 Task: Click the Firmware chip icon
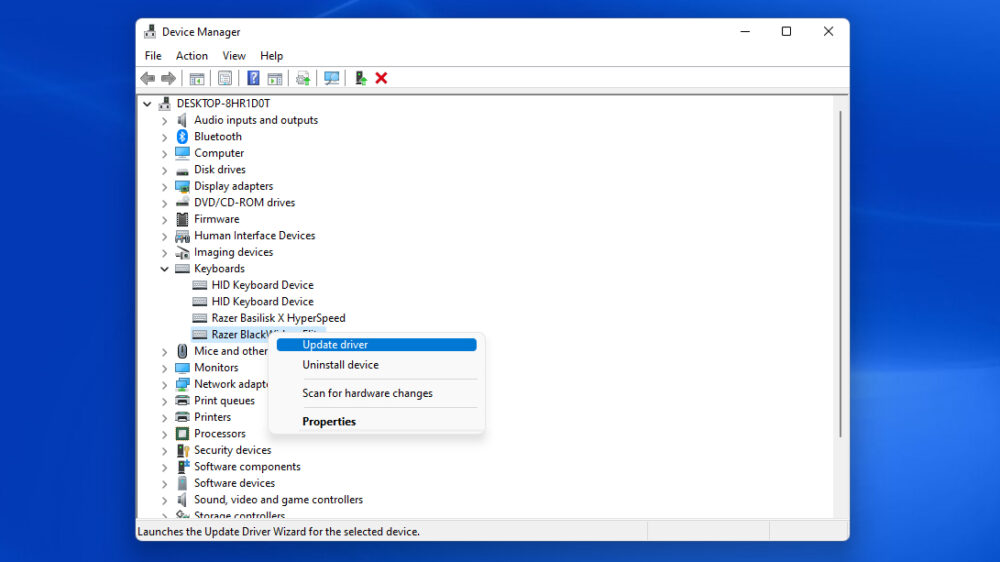pos(182,219)
